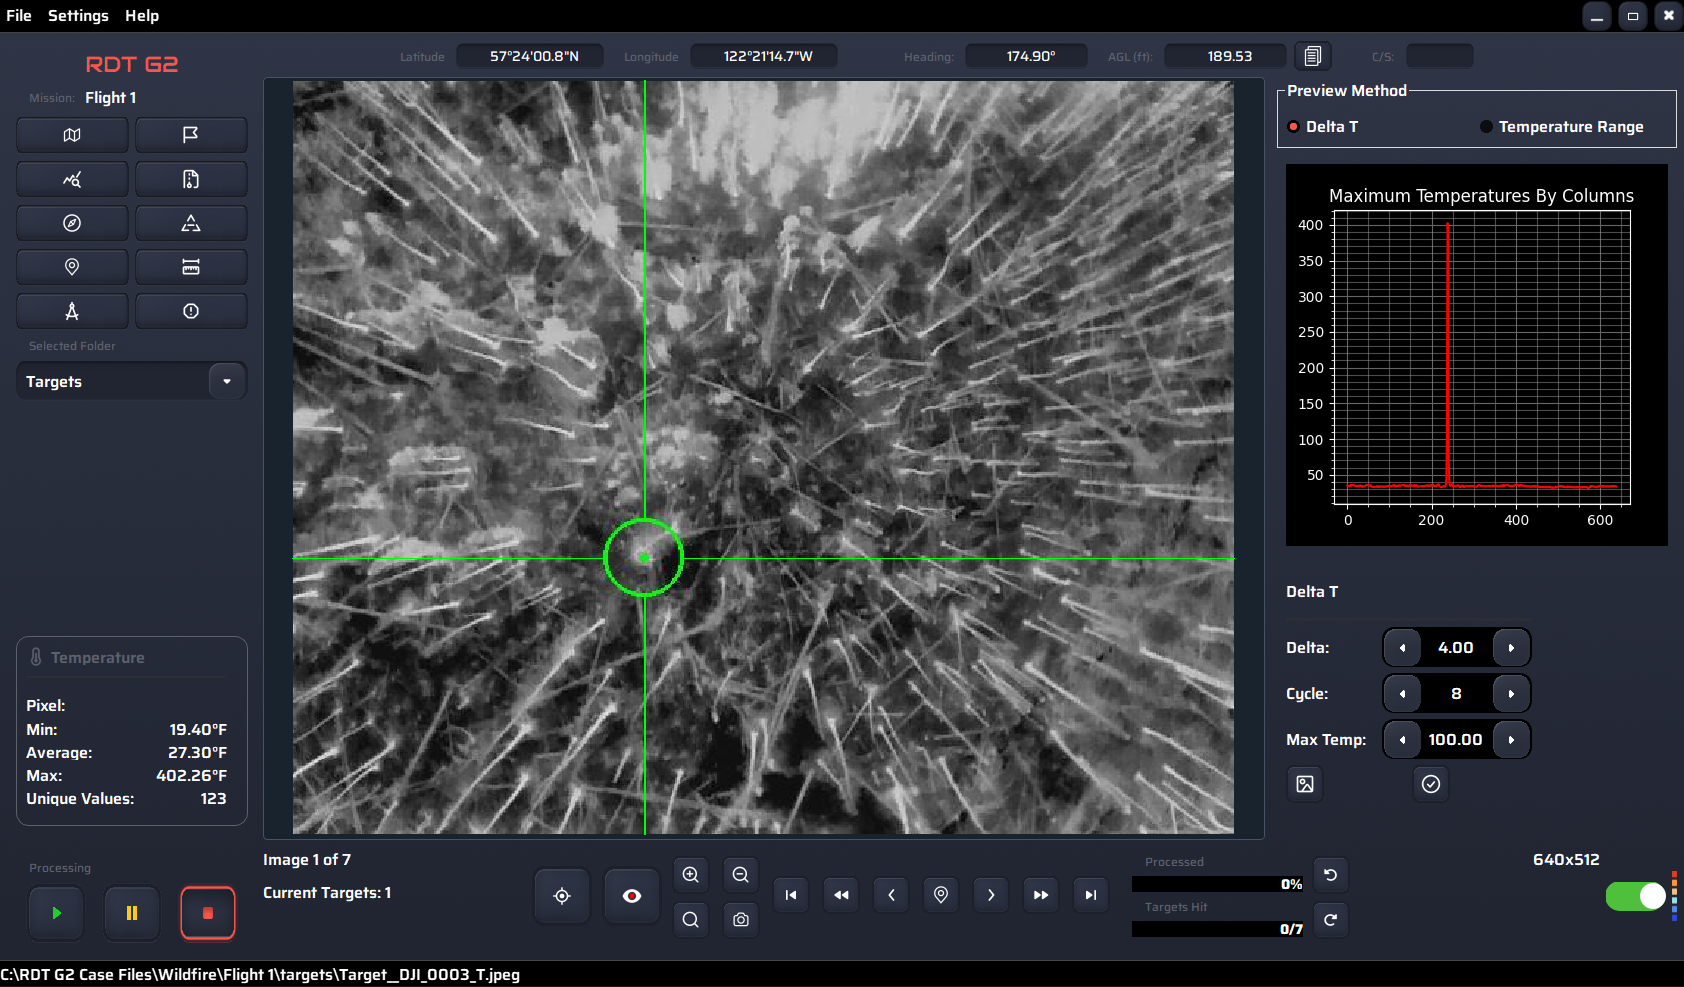Viewport: 1684px width, 987px height.
Task: Select the Temperature Range preview method
Action: point(1562,127)
